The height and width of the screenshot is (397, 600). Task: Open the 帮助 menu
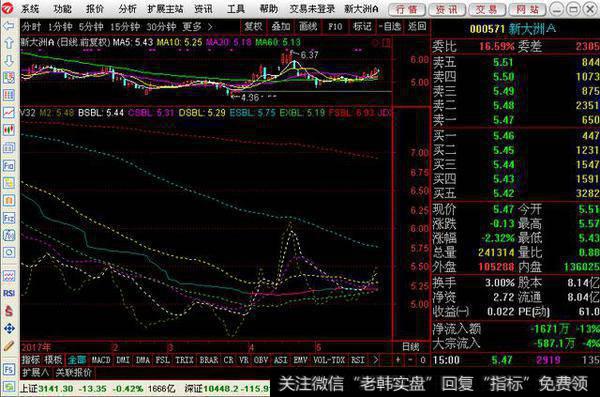tap(269, 8)
